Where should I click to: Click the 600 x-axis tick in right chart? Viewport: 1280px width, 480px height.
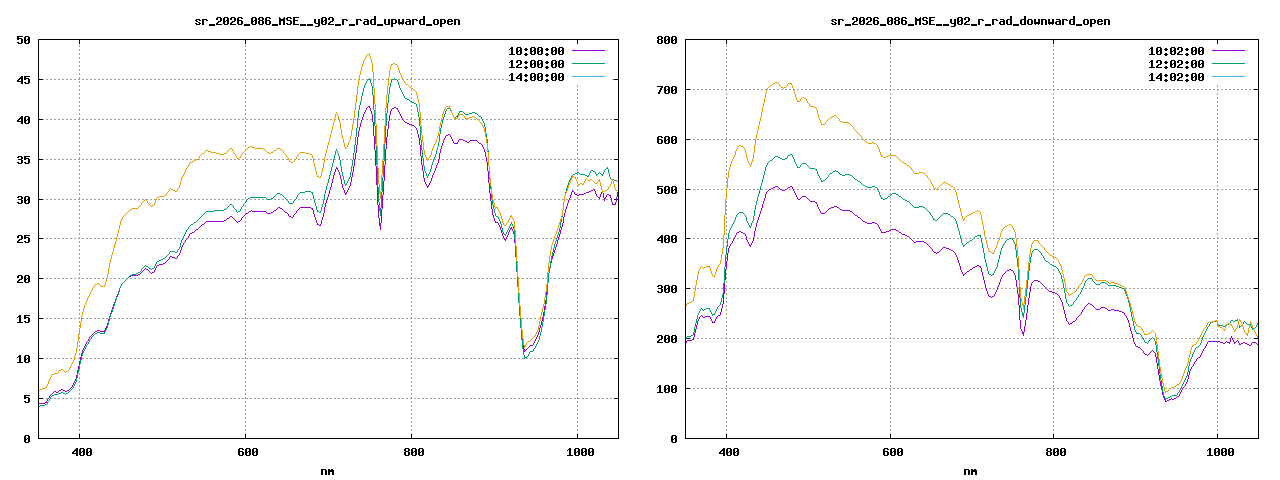point(889,453)
